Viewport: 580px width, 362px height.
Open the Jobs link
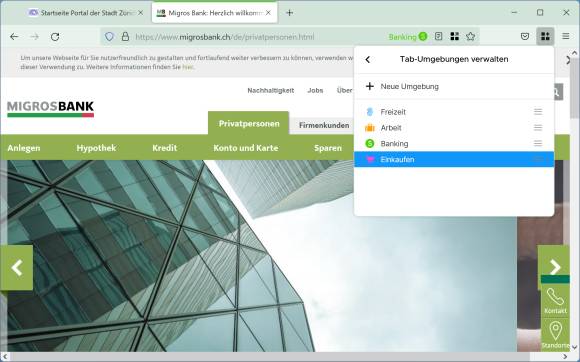point(315,90)
